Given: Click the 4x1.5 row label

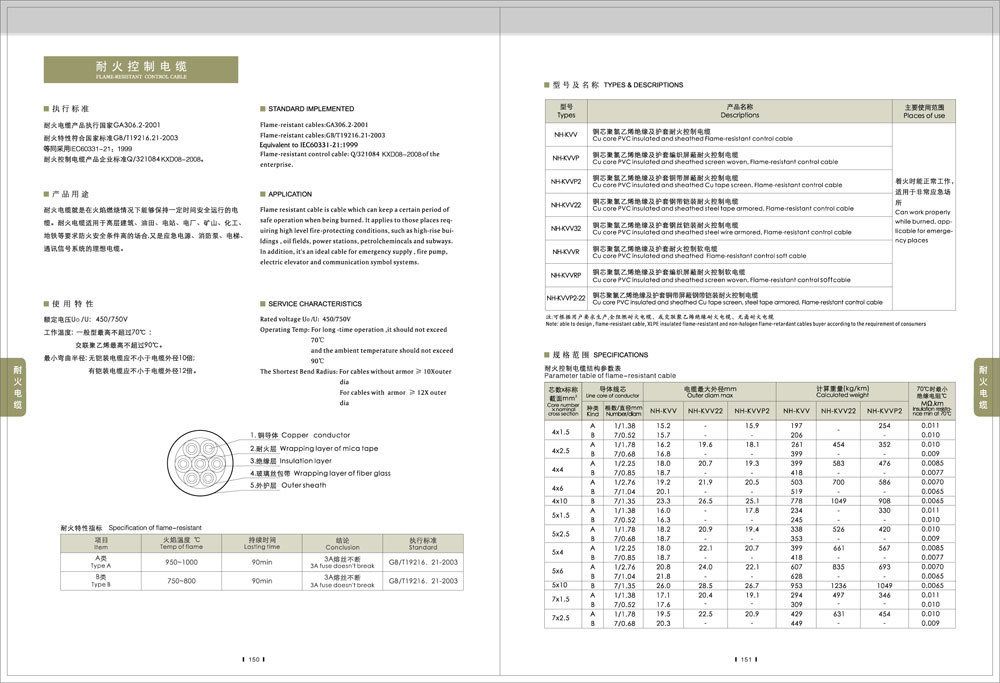Looking at the screenshot, I should [x=561, y=432].
